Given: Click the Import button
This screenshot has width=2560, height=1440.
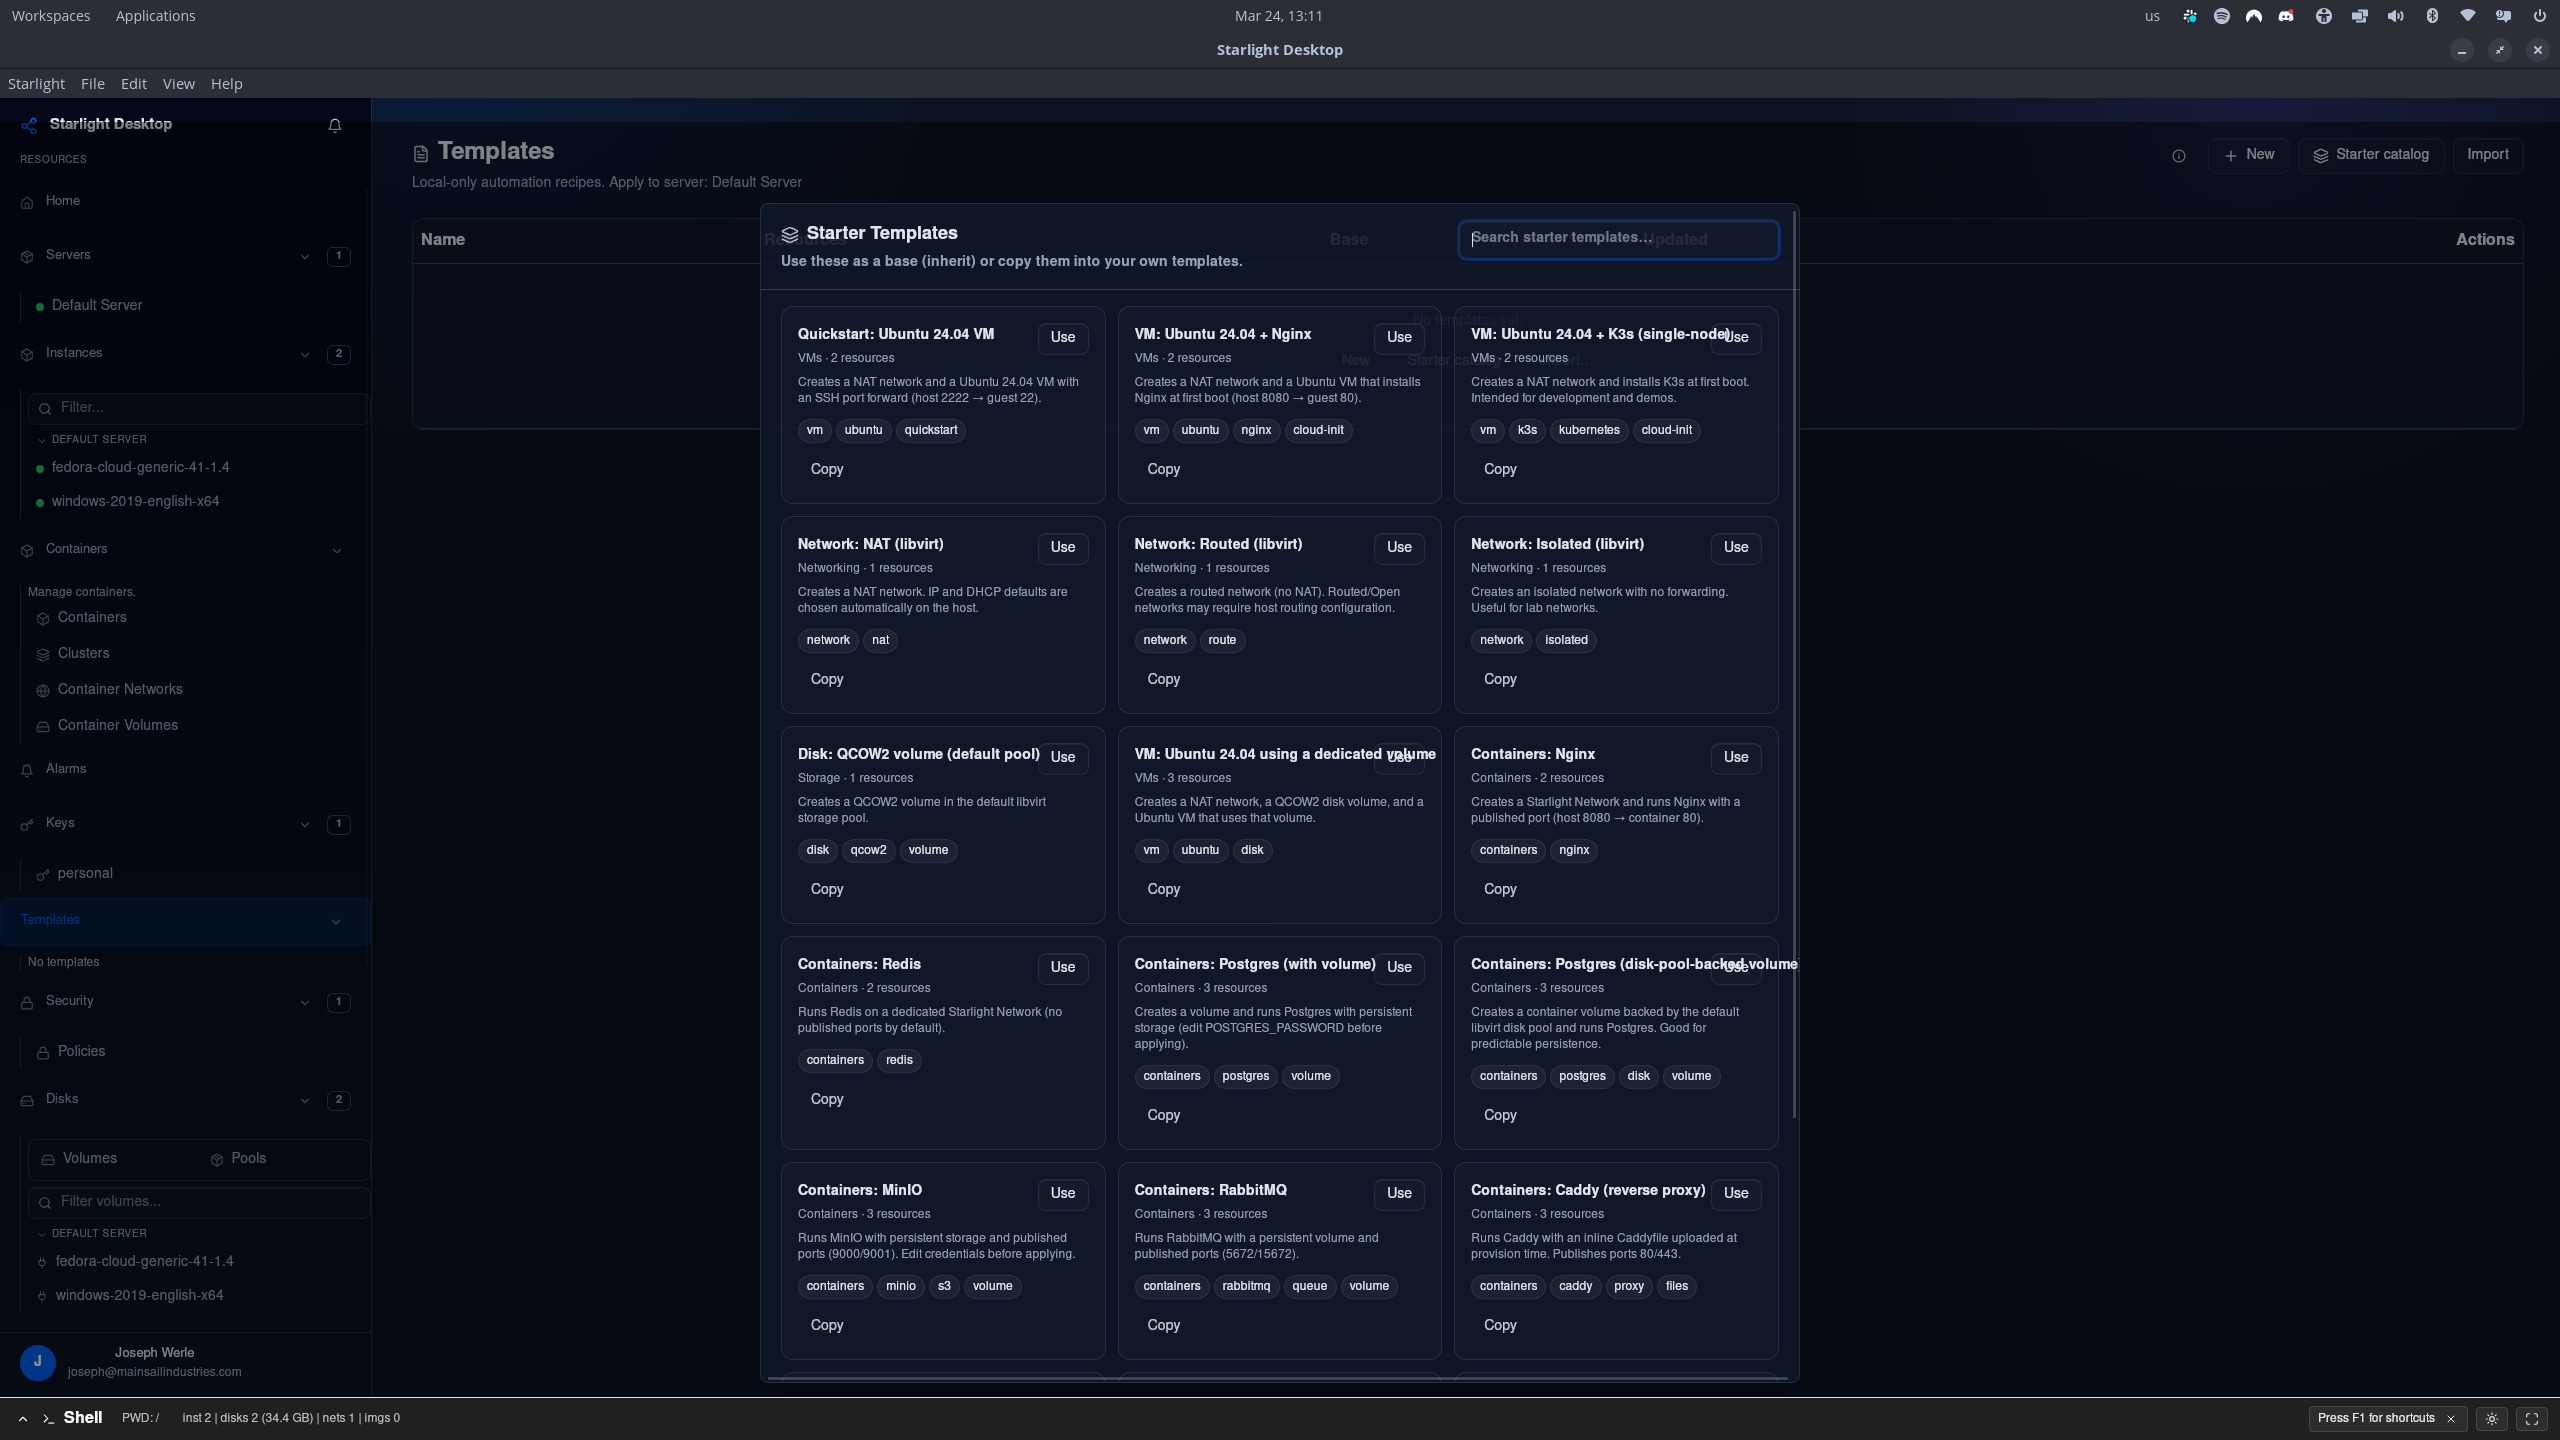Looking at the screenshot, I should click(x=2487, y=155).
